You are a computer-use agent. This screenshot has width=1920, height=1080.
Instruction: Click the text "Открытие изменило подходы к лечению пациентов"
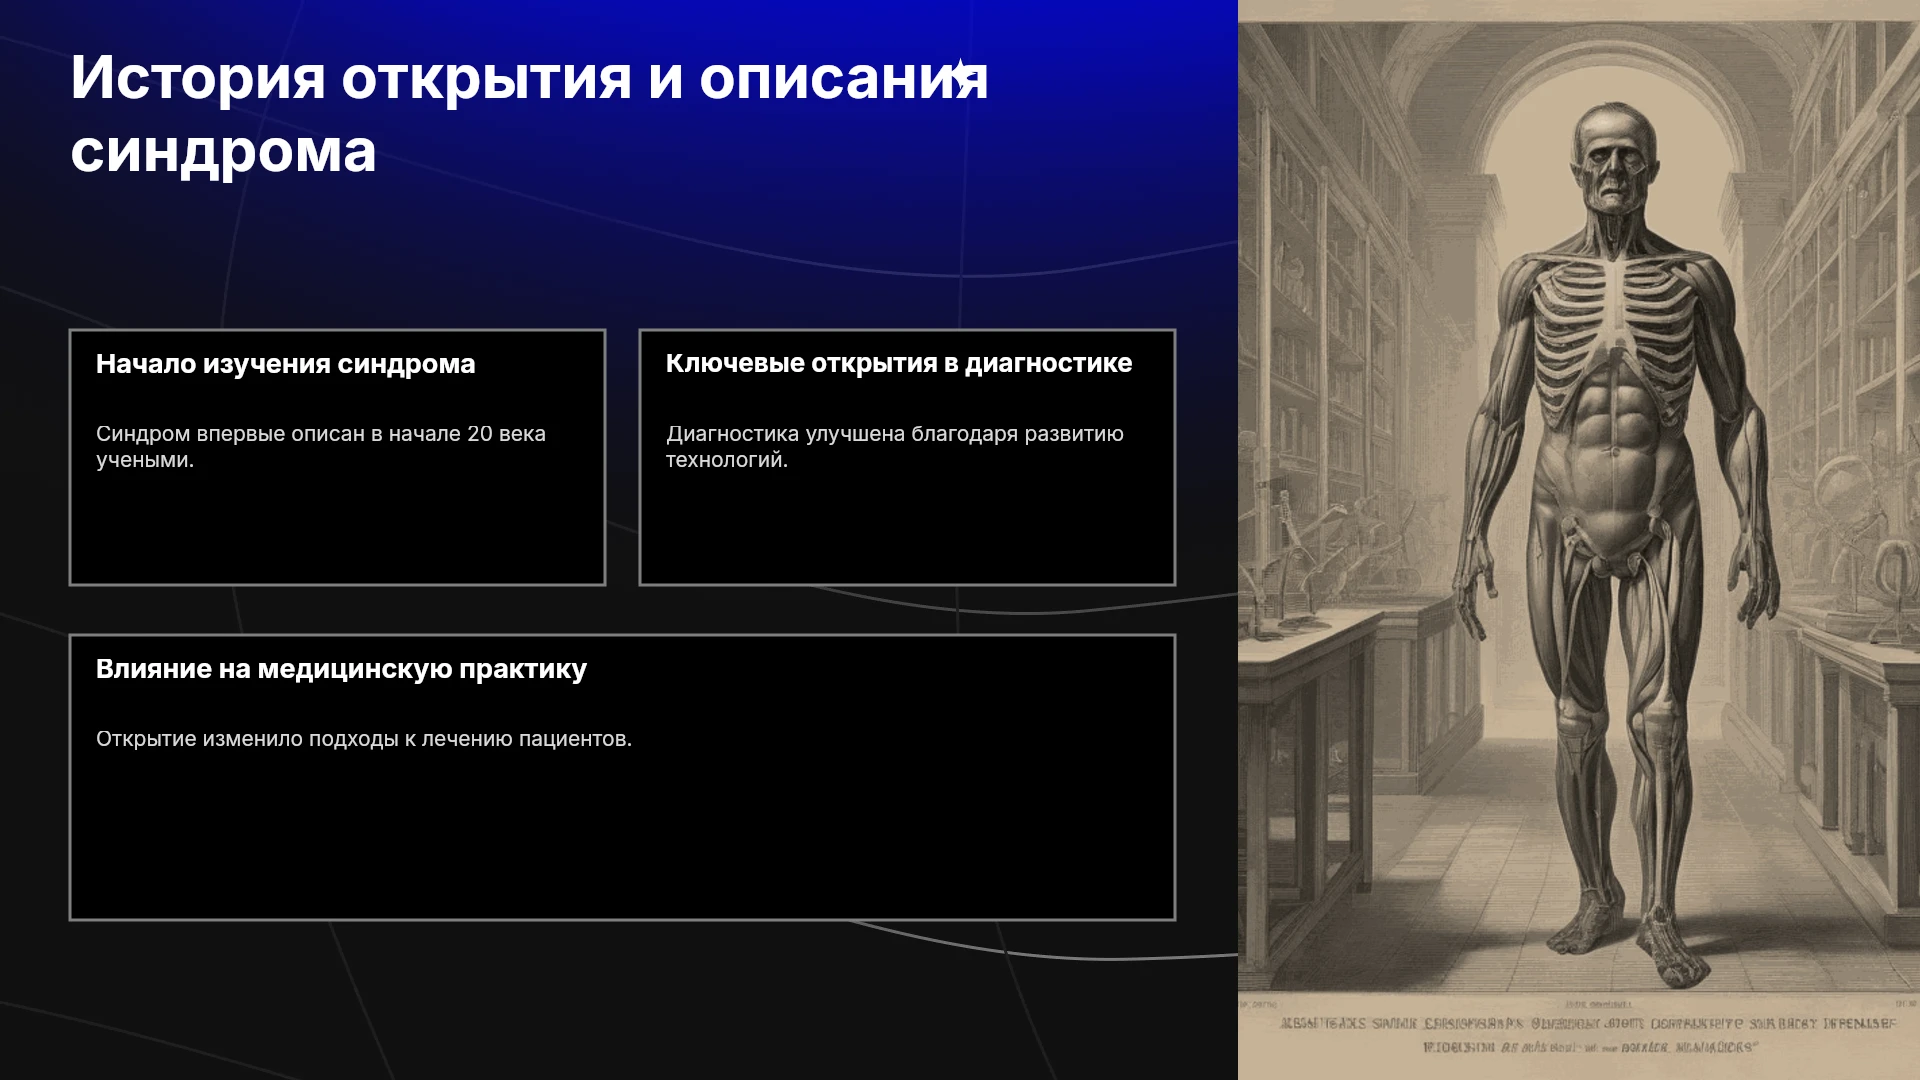[364, 739]
